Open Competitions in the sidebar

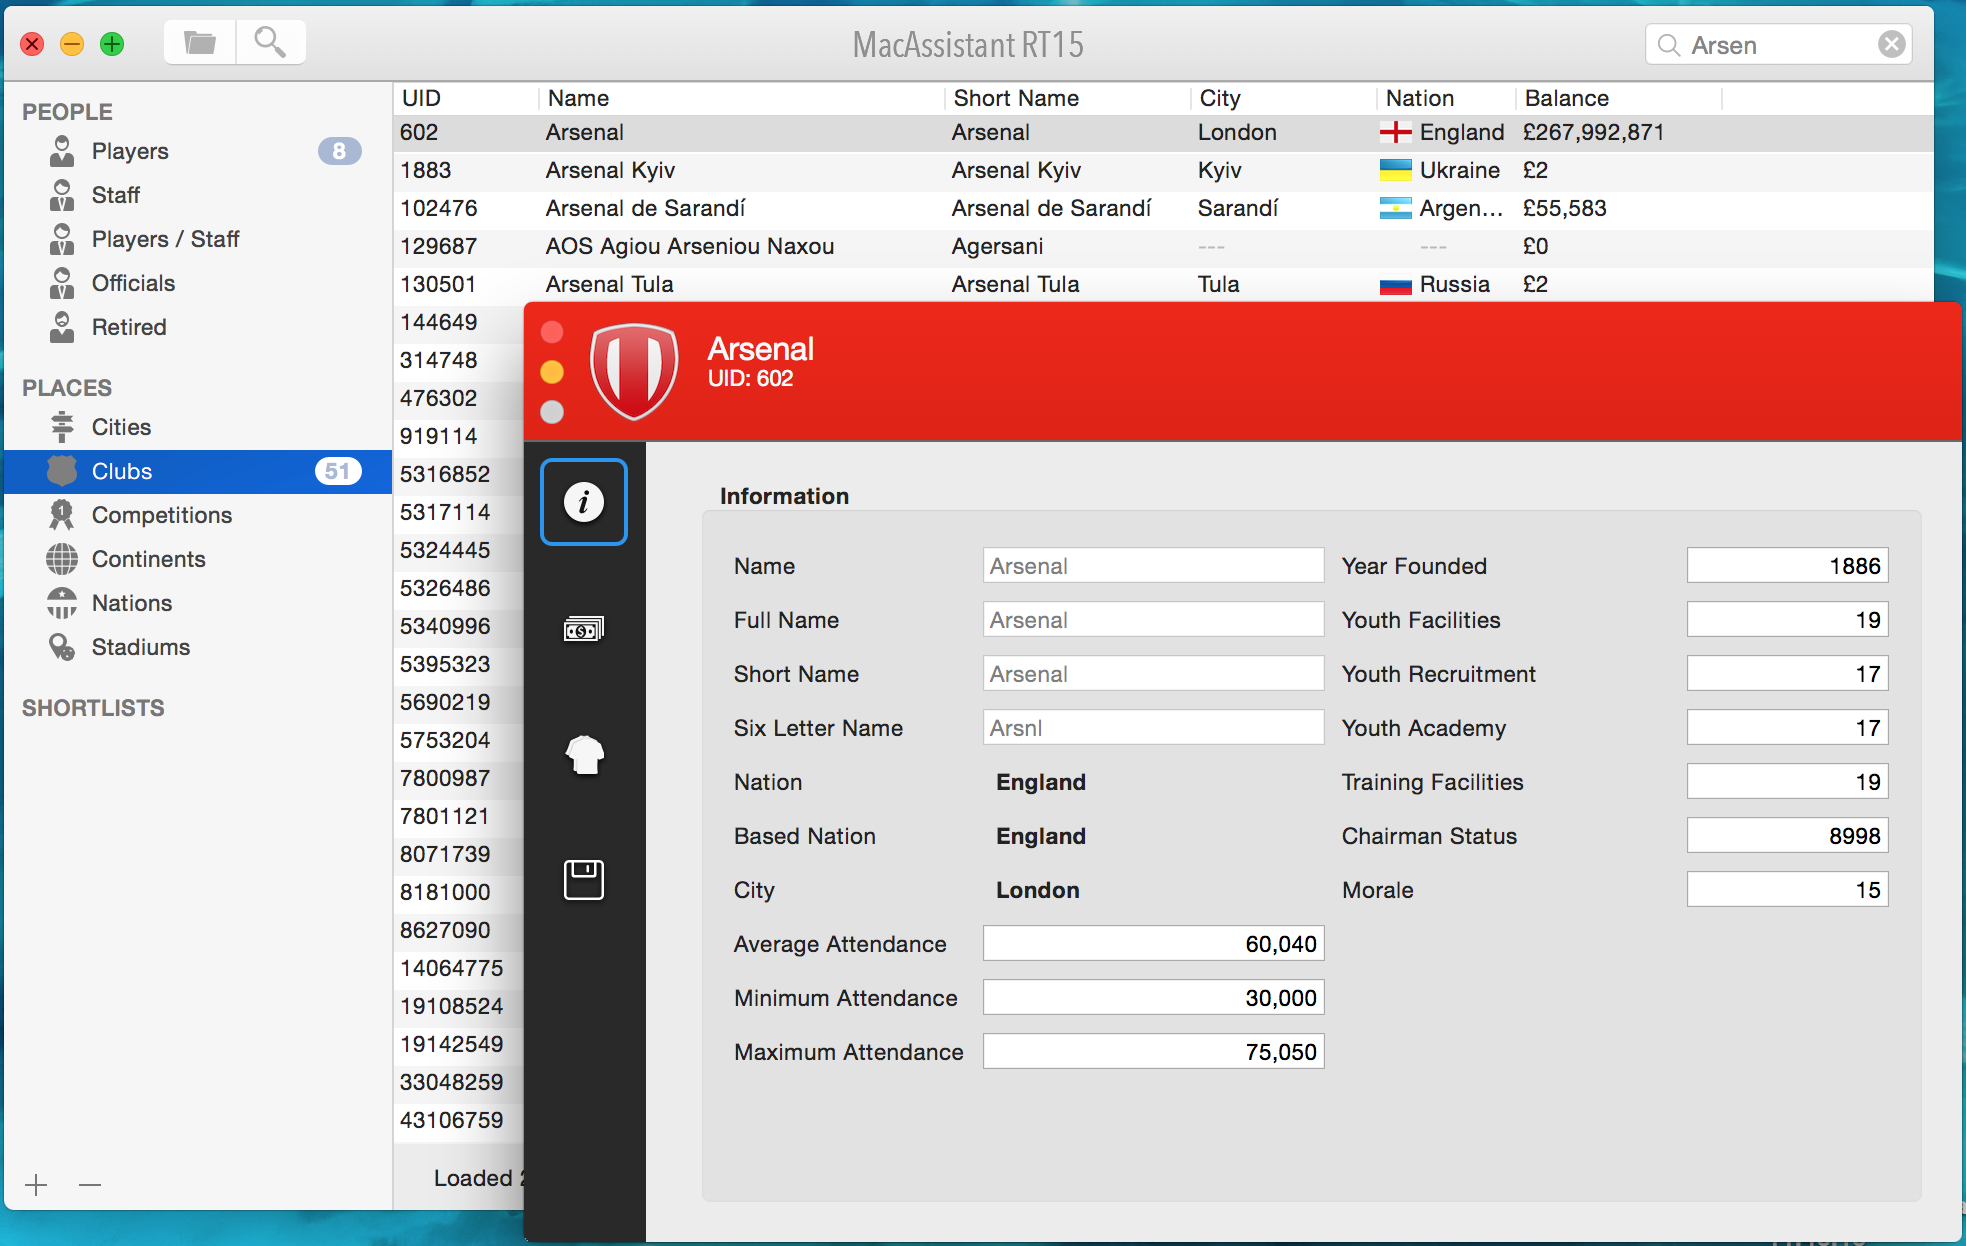200,515
